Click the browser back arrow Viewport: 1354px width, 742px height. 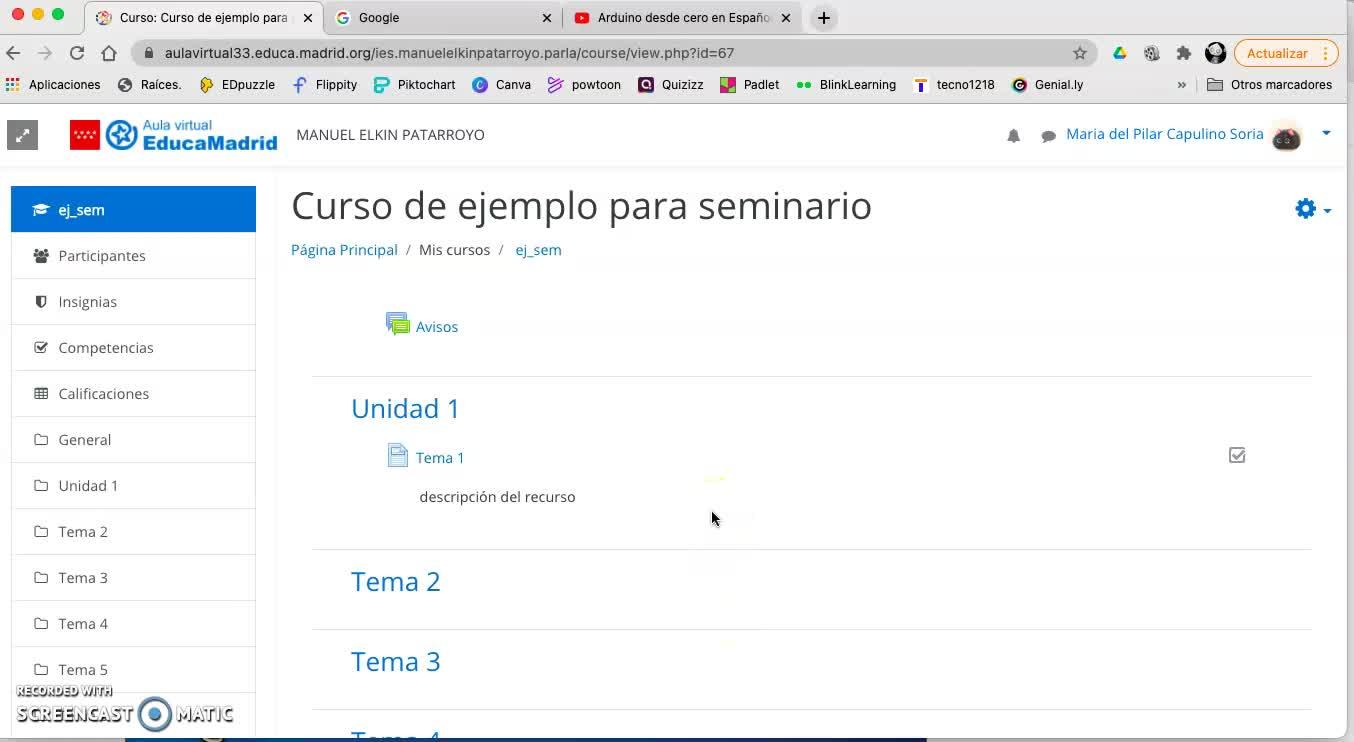coord(13,53)
